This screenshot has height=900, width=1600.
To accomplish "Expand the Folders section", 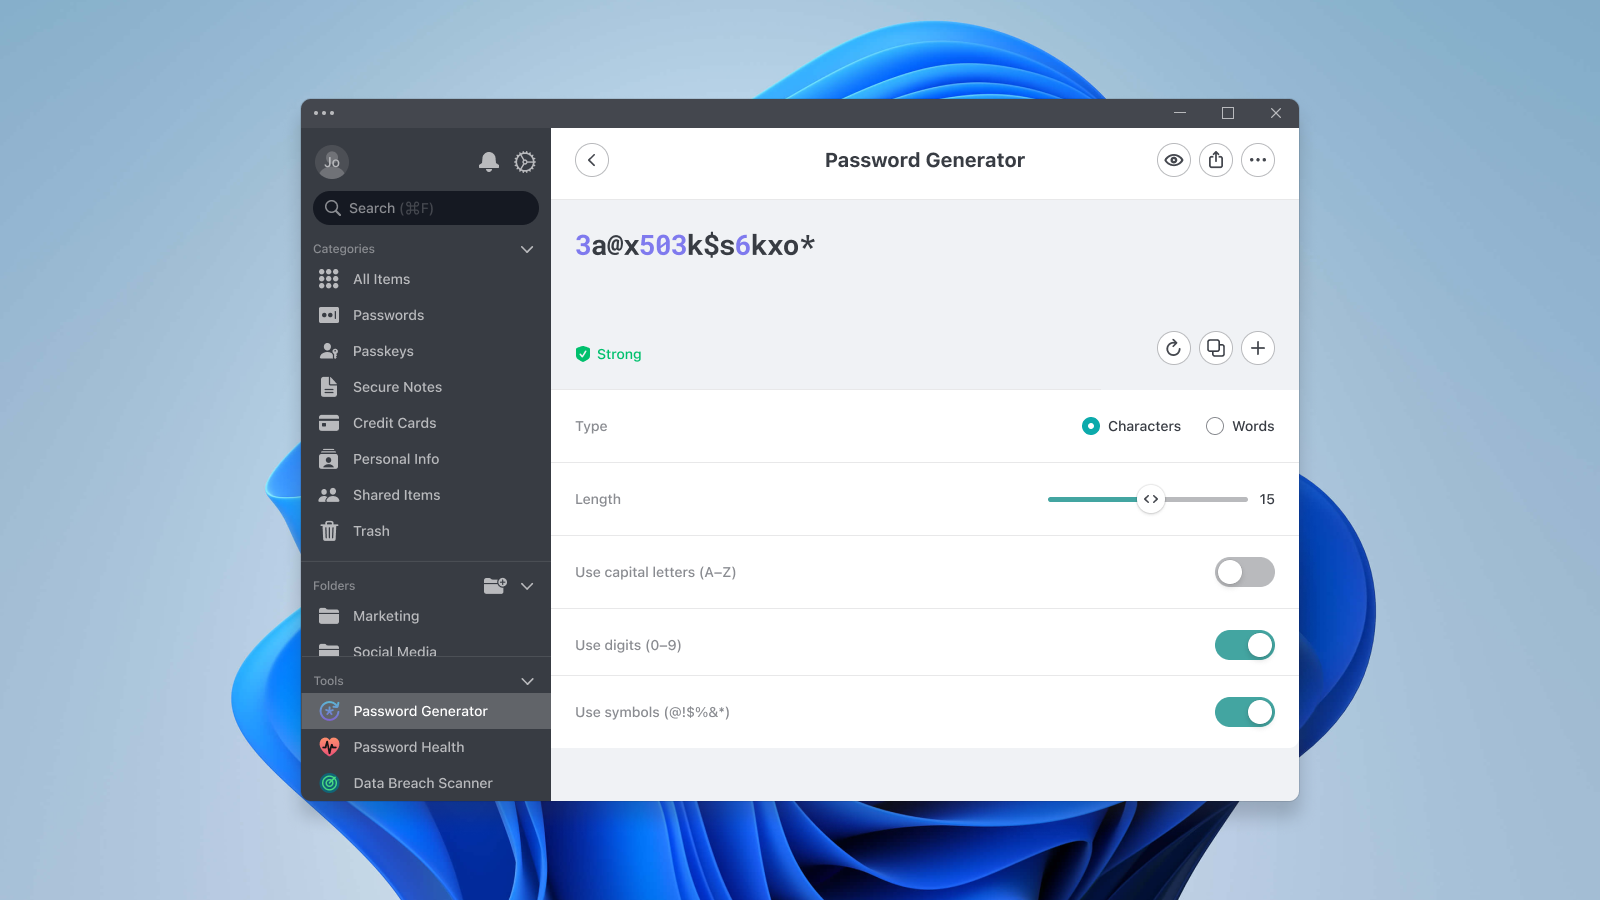I will [x=527, y=586].
